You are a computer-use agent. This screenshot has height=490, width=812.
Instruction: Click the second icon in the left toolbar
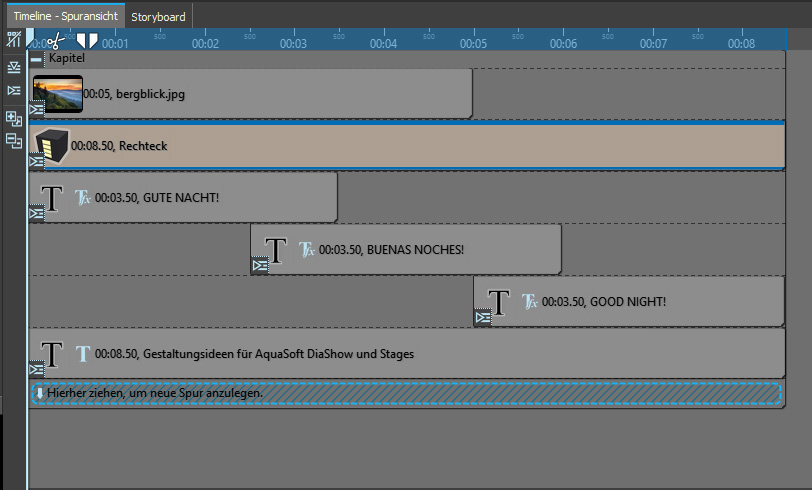13,67
